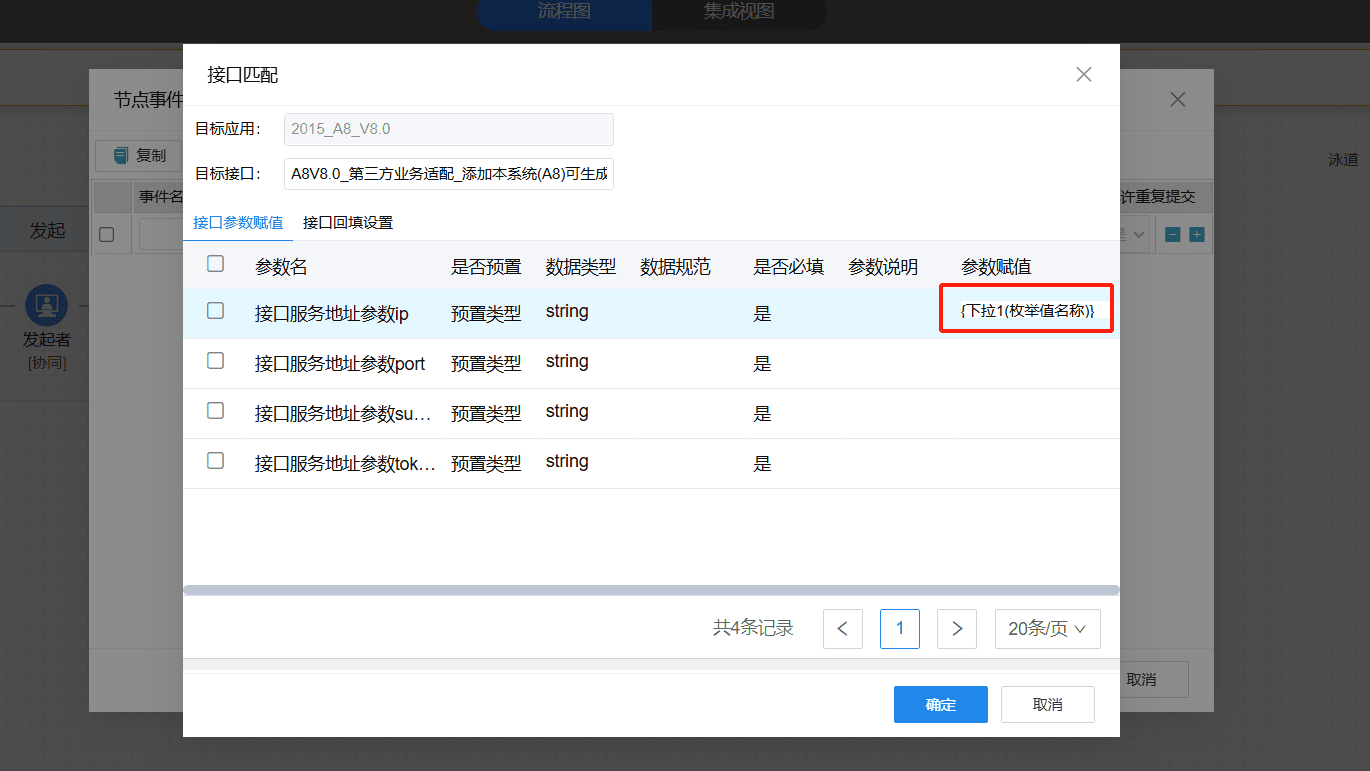Click the 参数说明 column header
1370x771 pixels.
pyautogui.click(x=883, y=267)
